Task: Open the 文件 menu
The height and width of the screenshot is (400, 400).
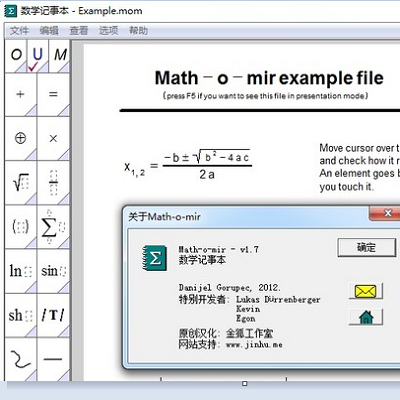Action: pos(19,31)
